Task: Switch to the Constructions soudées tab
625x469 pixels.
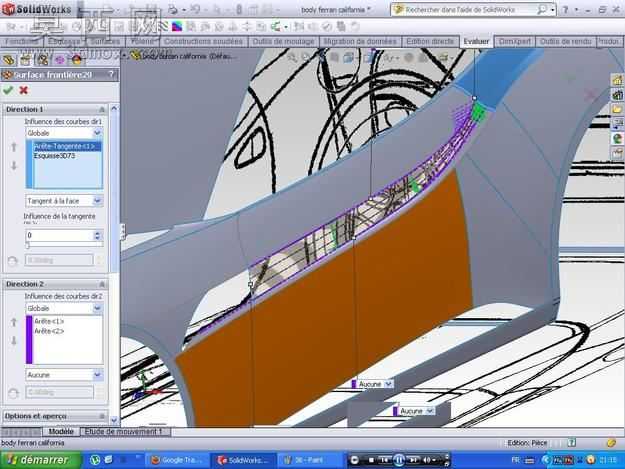Action: coord(203,41)
